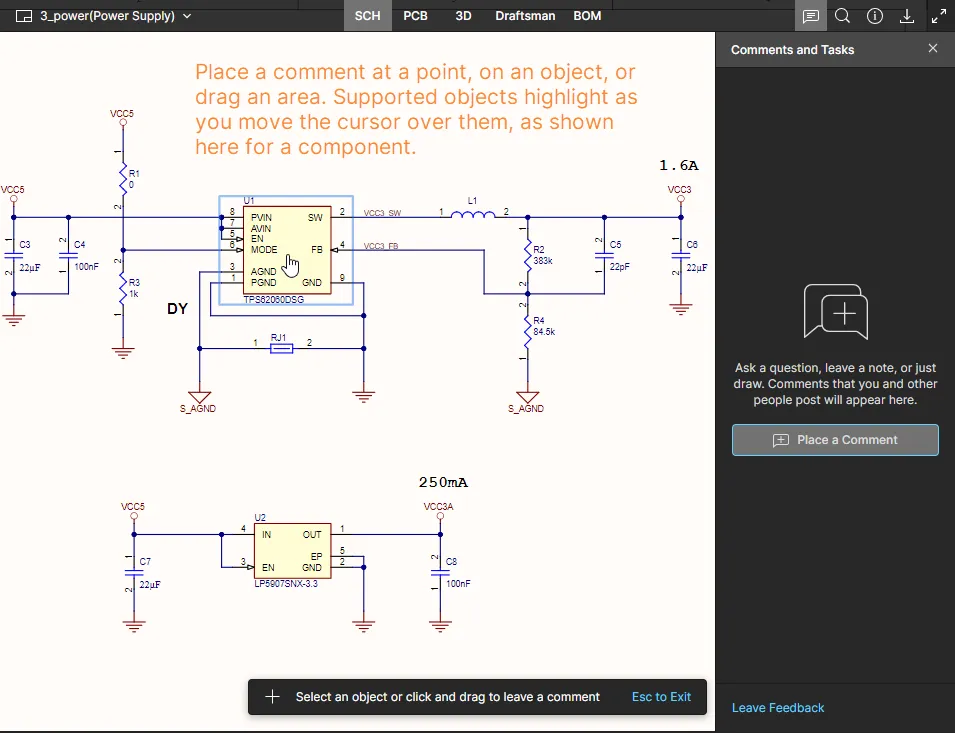
Task: Expand the viewer to fullscreen
Action: (939, 16)
